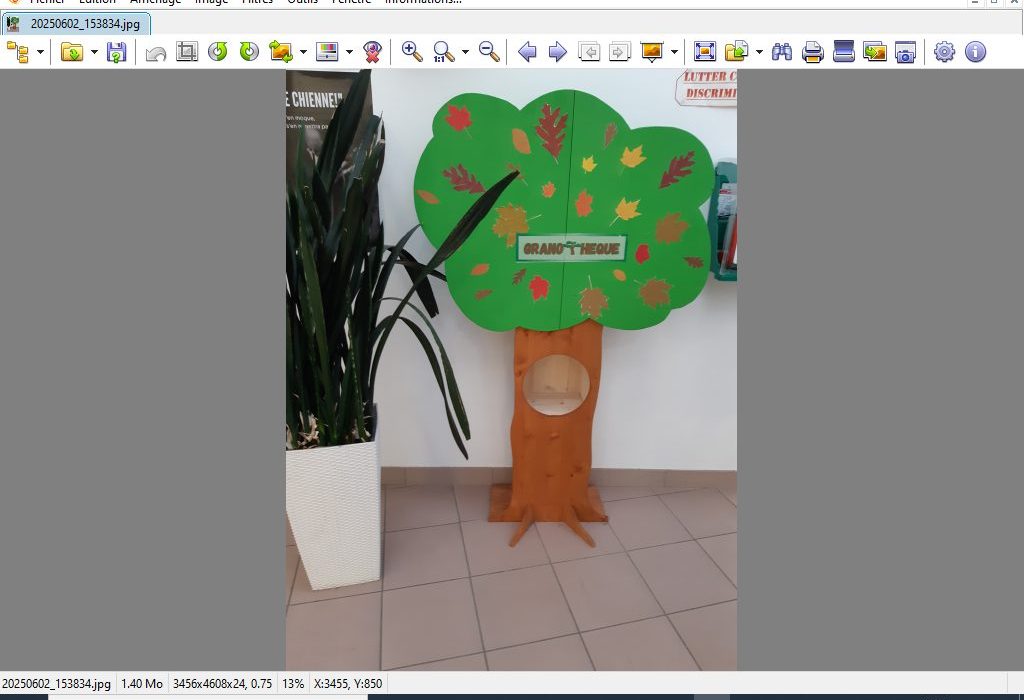Click the Resize/convert image icon
This screenshot has width=1024, height=700.
pyautogui.click(x=281, y=52)
